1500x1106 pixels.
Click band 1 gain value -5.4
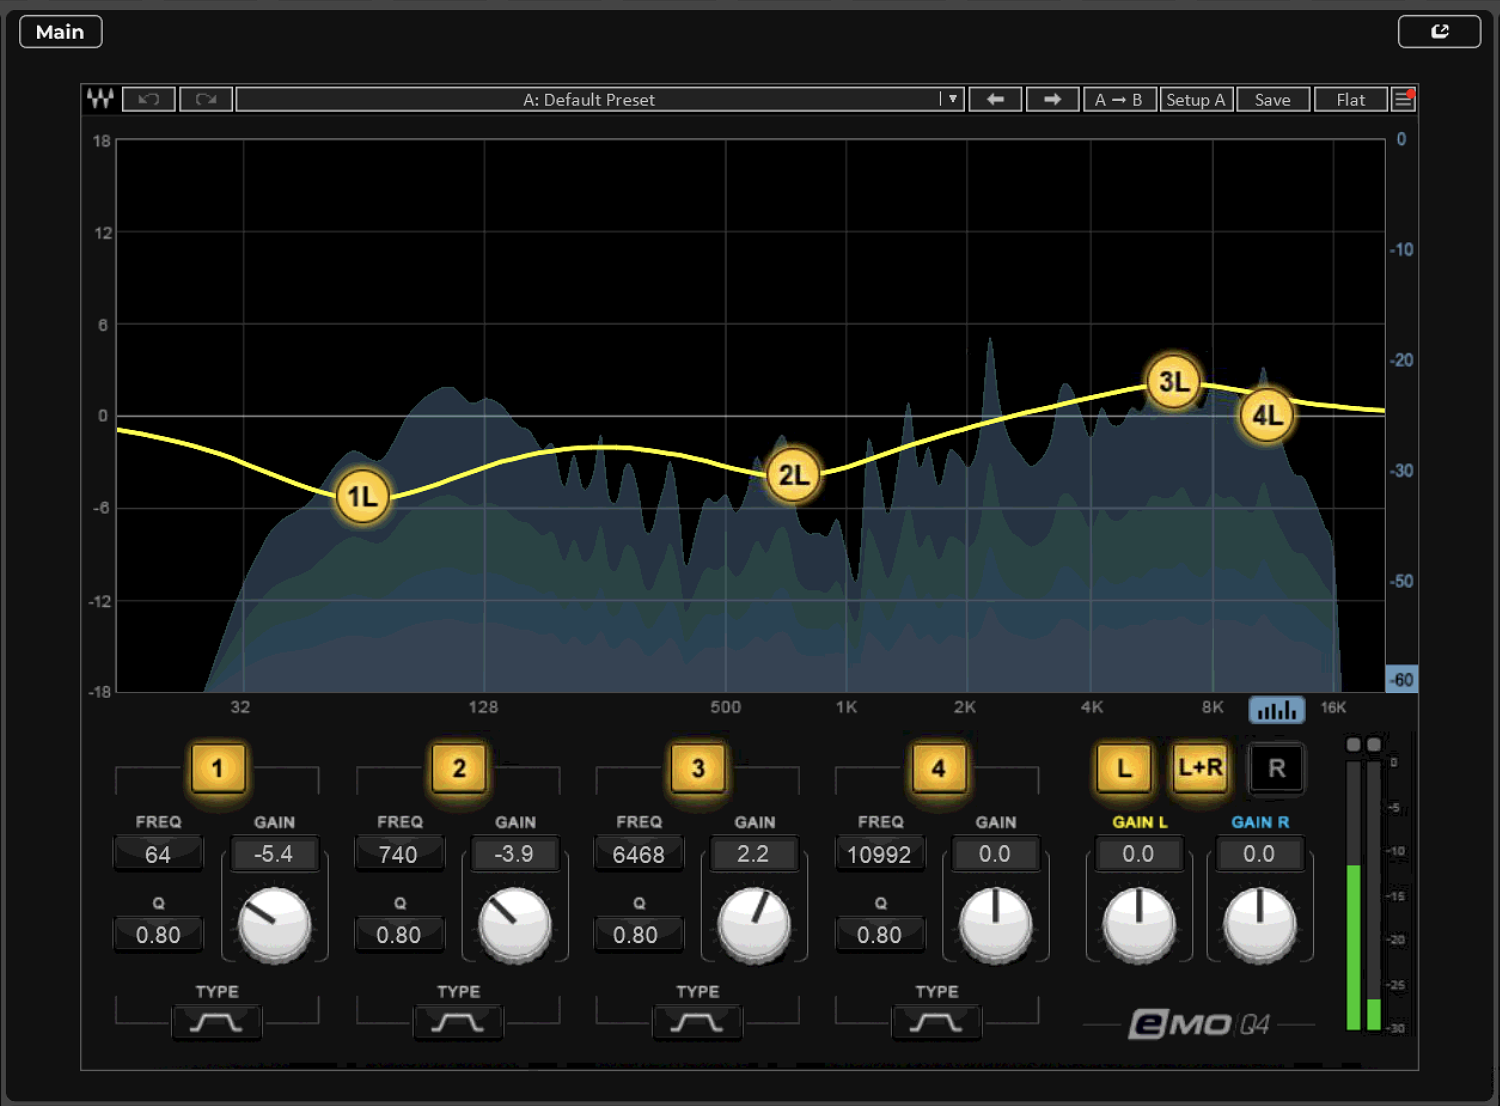274,854
